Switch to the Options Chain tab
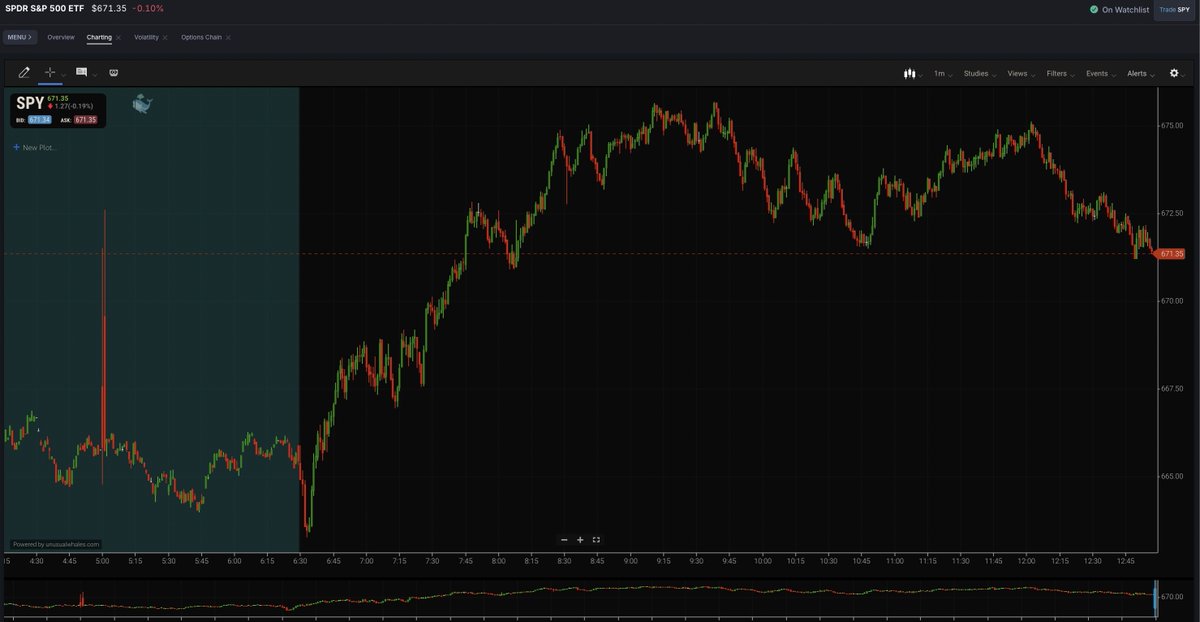Viewport: 1200px width, 622px height. click(x=201, y=37)
